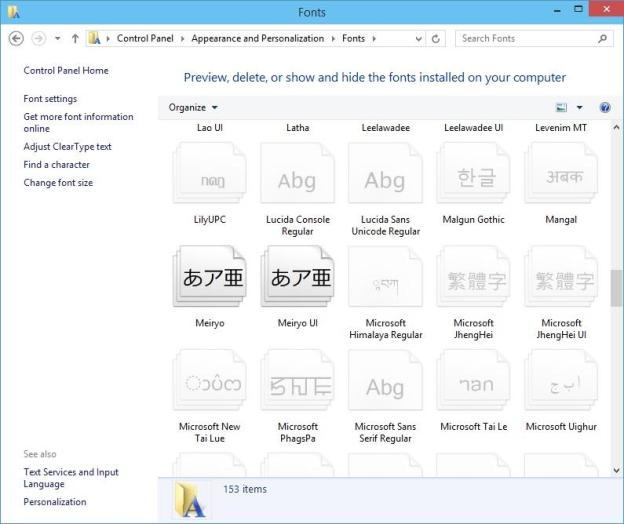
Task: Get more font information online
Action: click(78, 123)
